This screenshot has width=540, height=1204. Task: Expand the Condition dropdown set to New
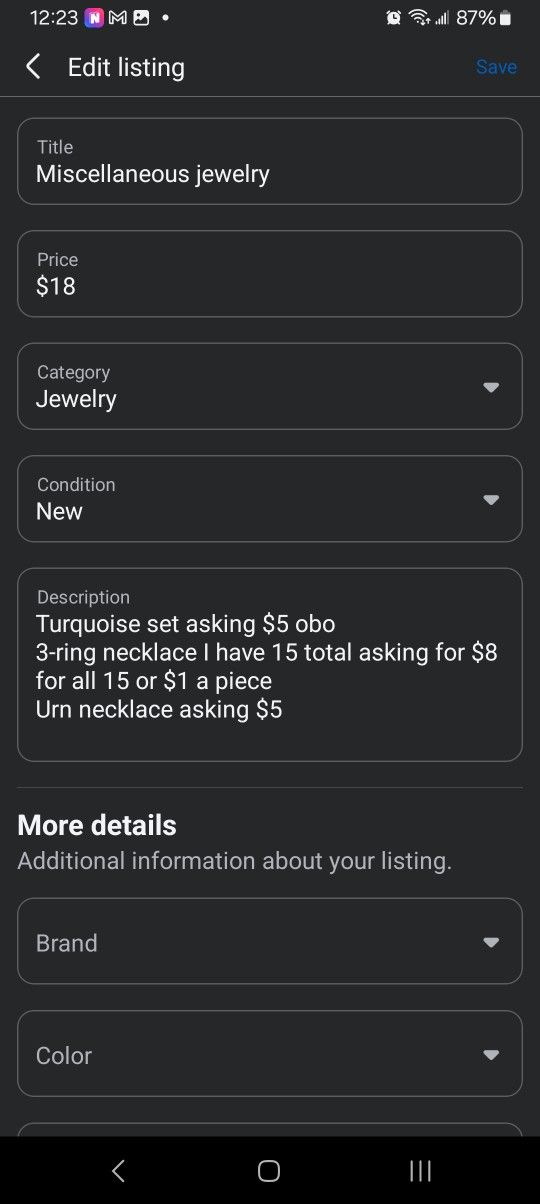[270, 499]
